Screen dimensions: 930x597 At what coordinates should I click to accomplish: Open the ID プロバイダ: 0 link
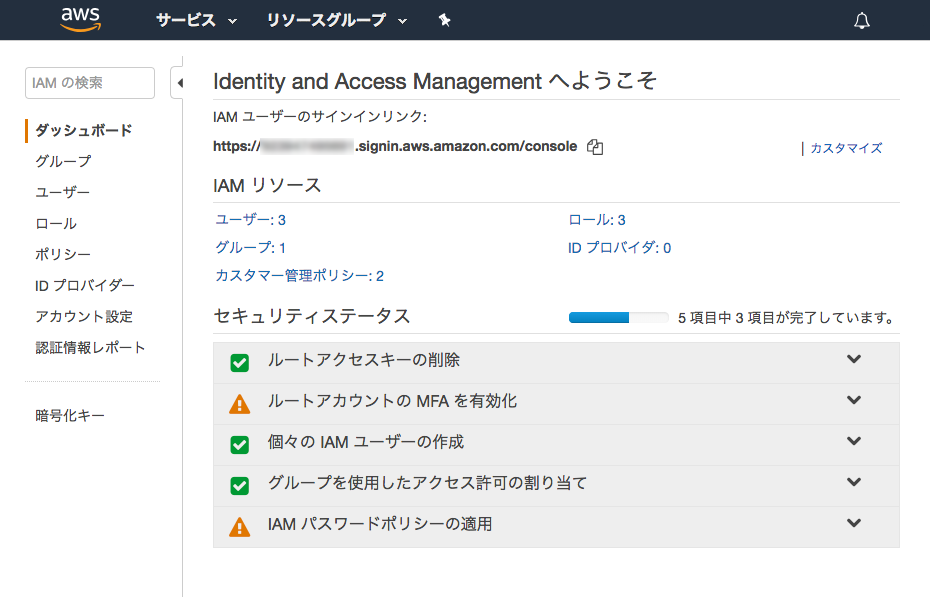point(619,248)
